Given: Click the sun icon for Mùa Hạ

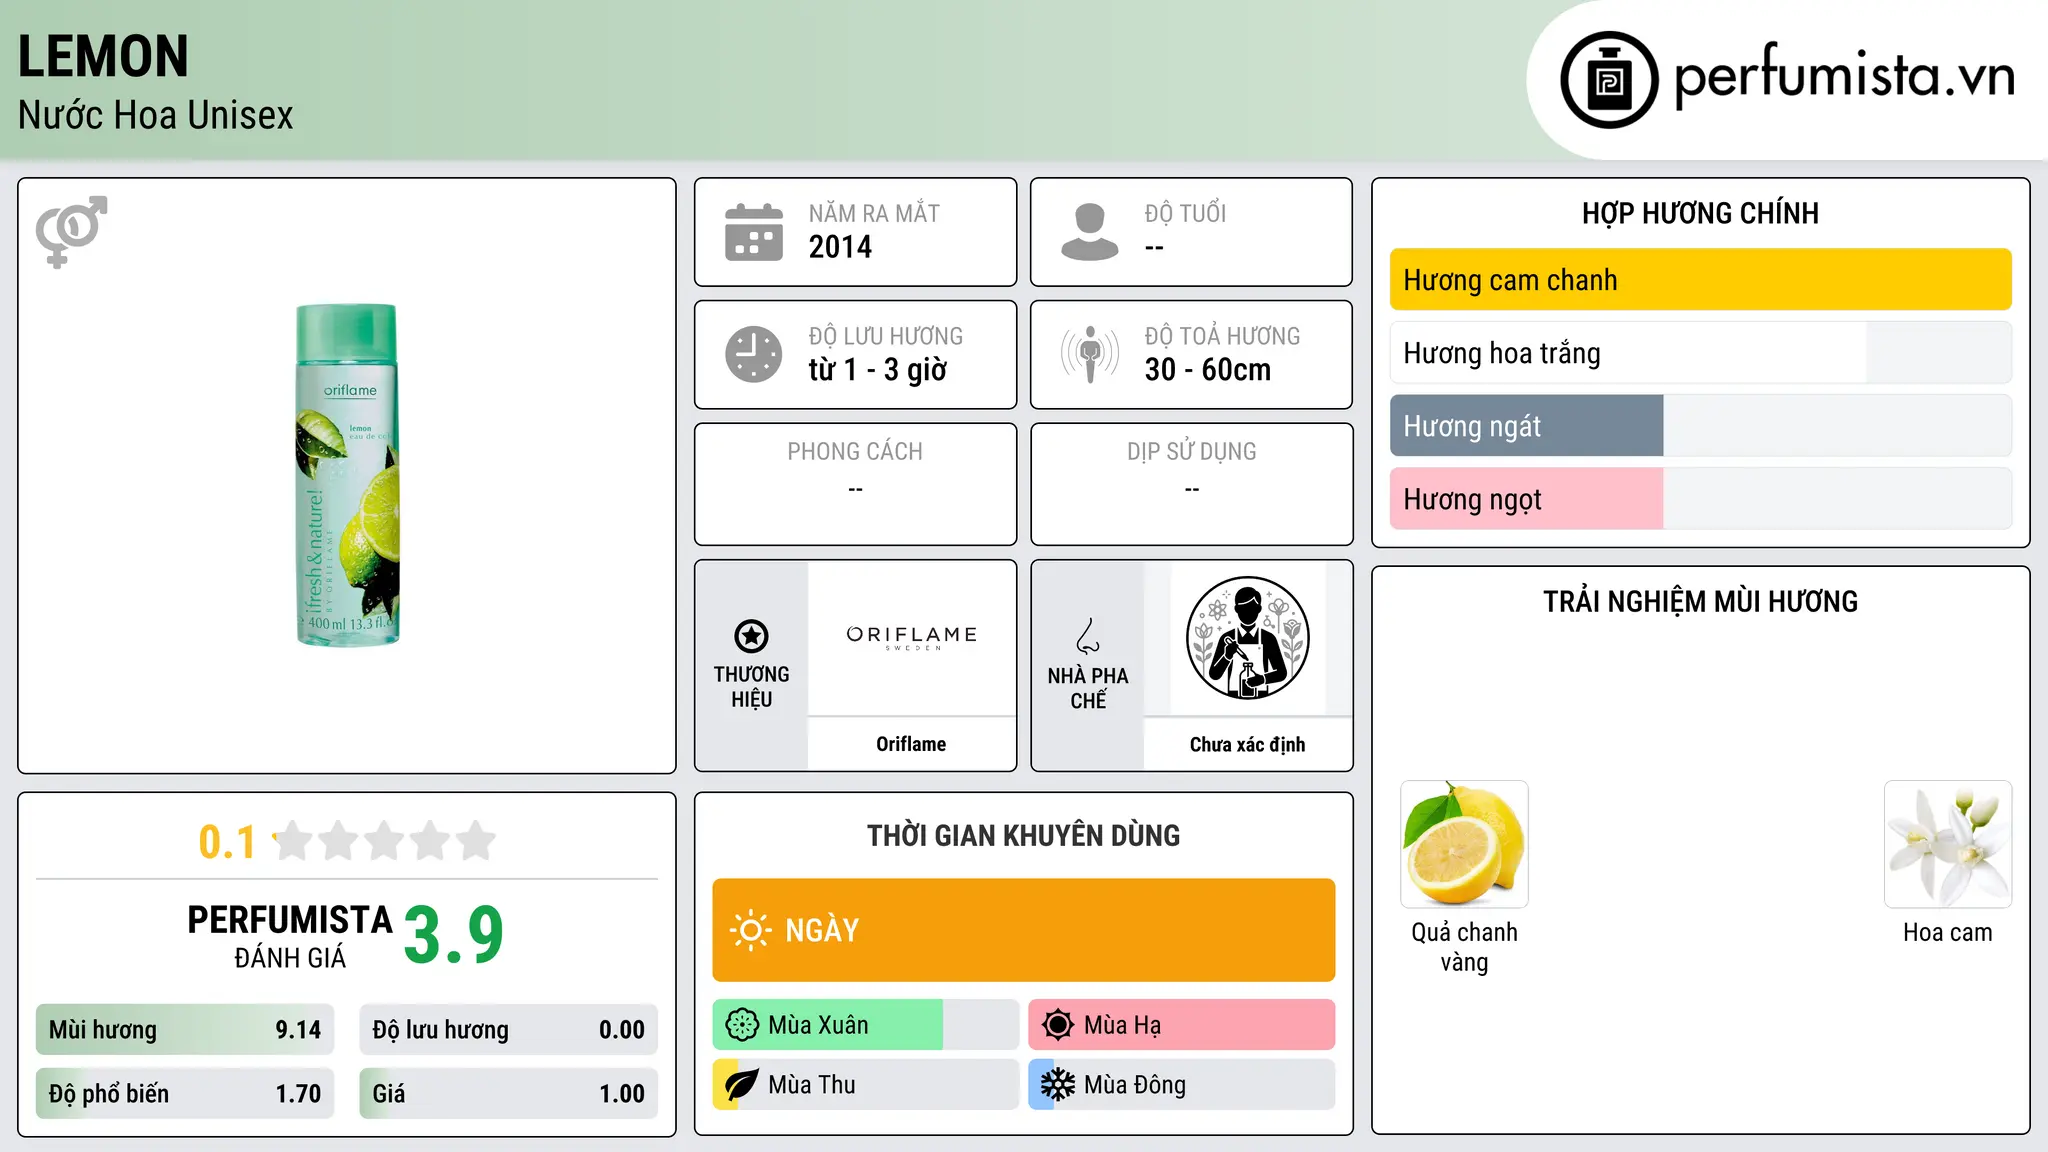Looking at the screenshot, I should click(x=1058, y=1025).
